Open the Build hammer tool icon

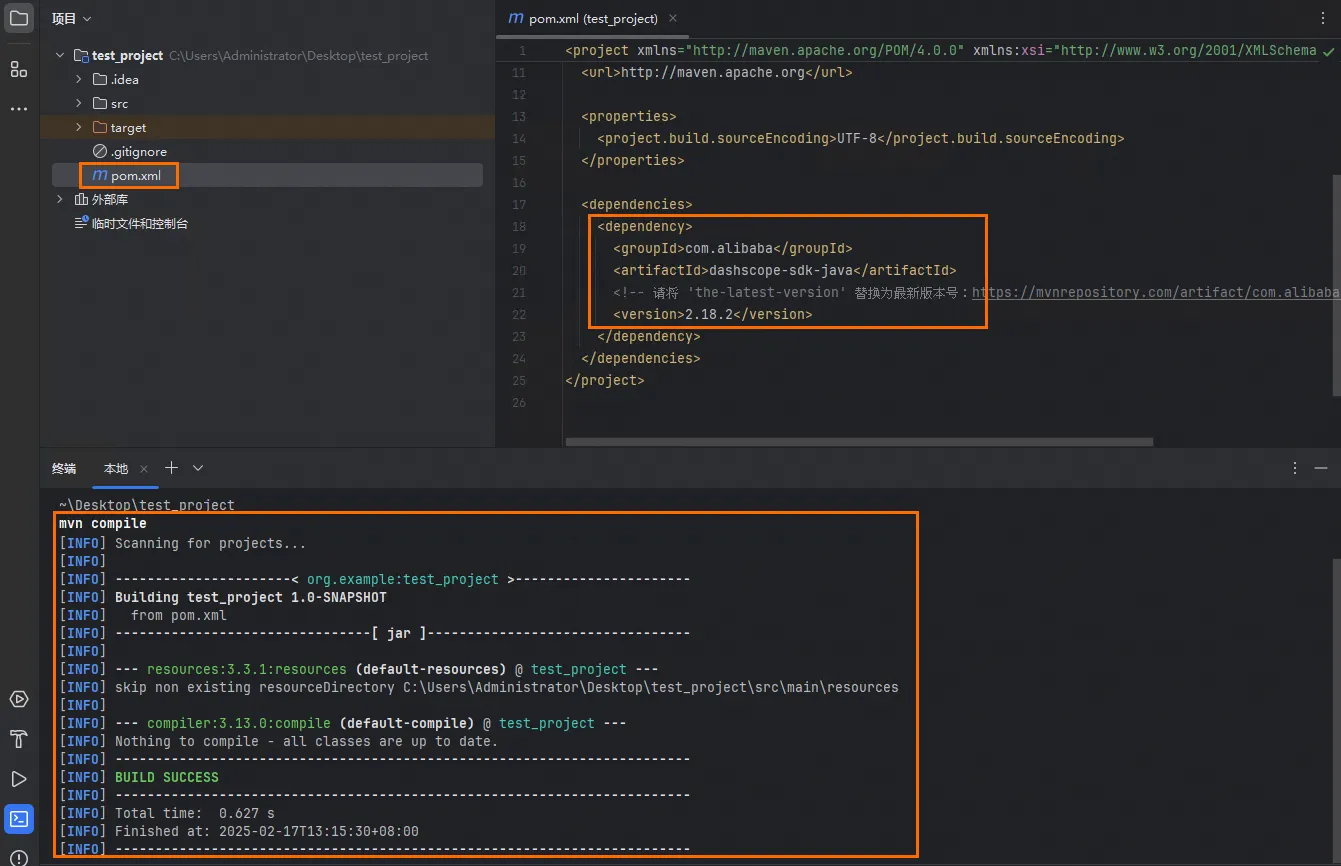19,739
